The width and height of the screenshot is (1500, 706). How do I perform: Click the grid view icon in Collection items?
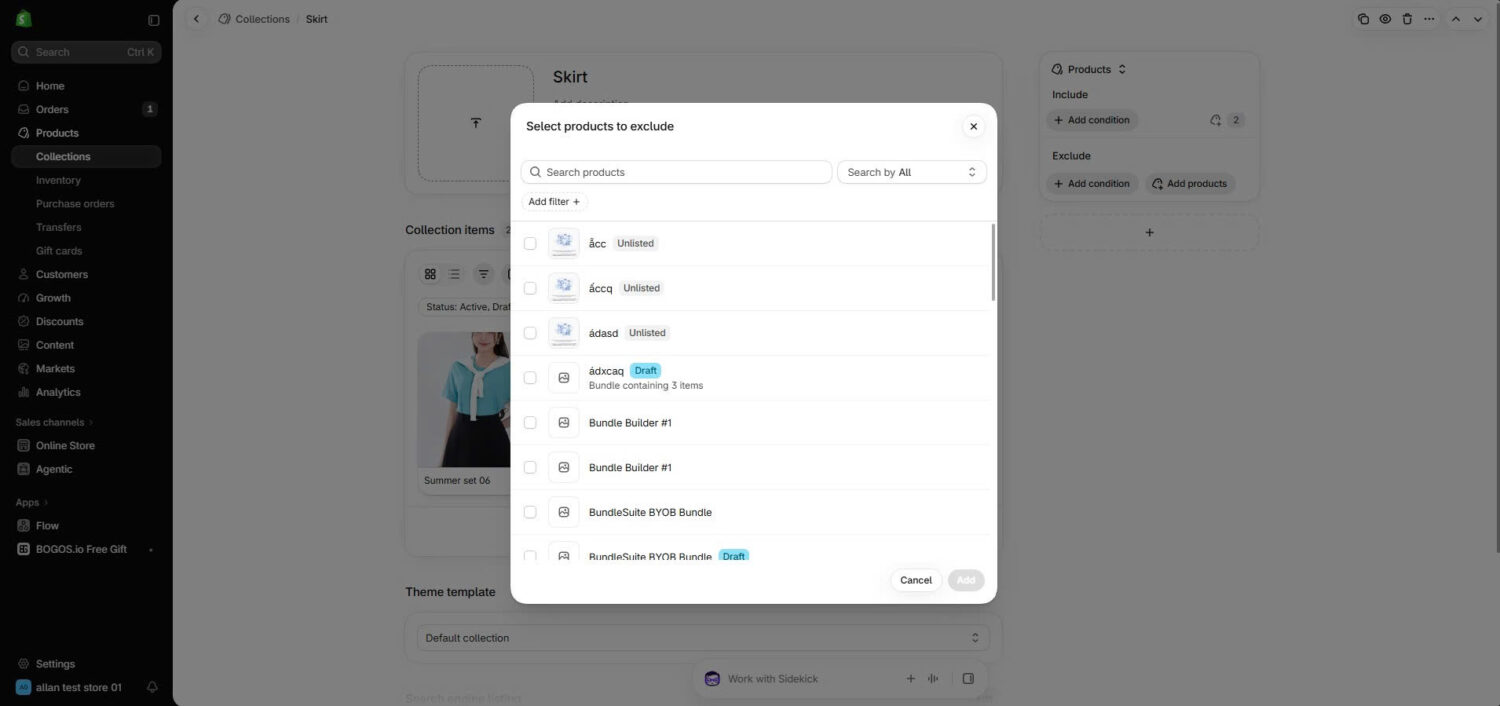pyautogui.click(x=430, y=274)
